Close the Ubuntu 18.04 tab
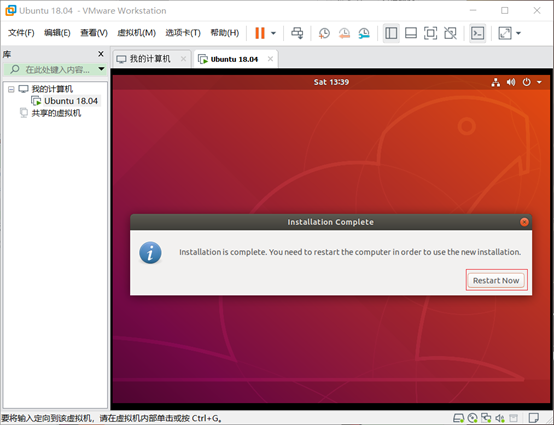Image resolution: width=554 pixels, height=425 pixels. (x=270, y=59)
